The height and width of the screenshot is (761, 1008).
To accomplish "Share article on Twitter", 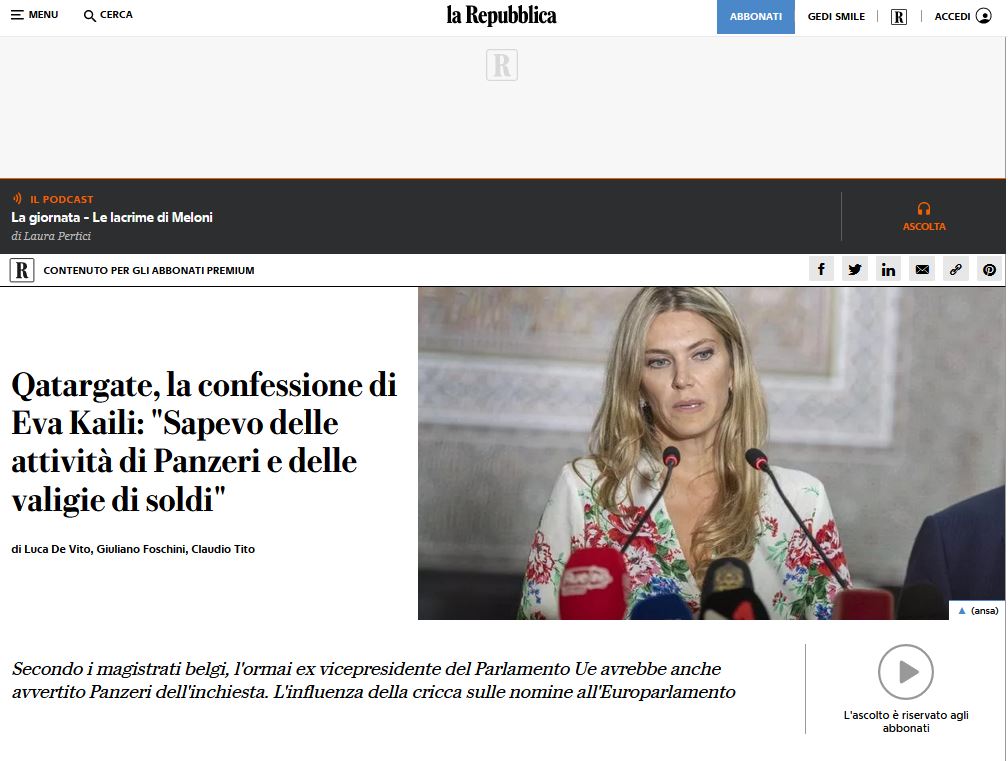I will click(854, 269).
